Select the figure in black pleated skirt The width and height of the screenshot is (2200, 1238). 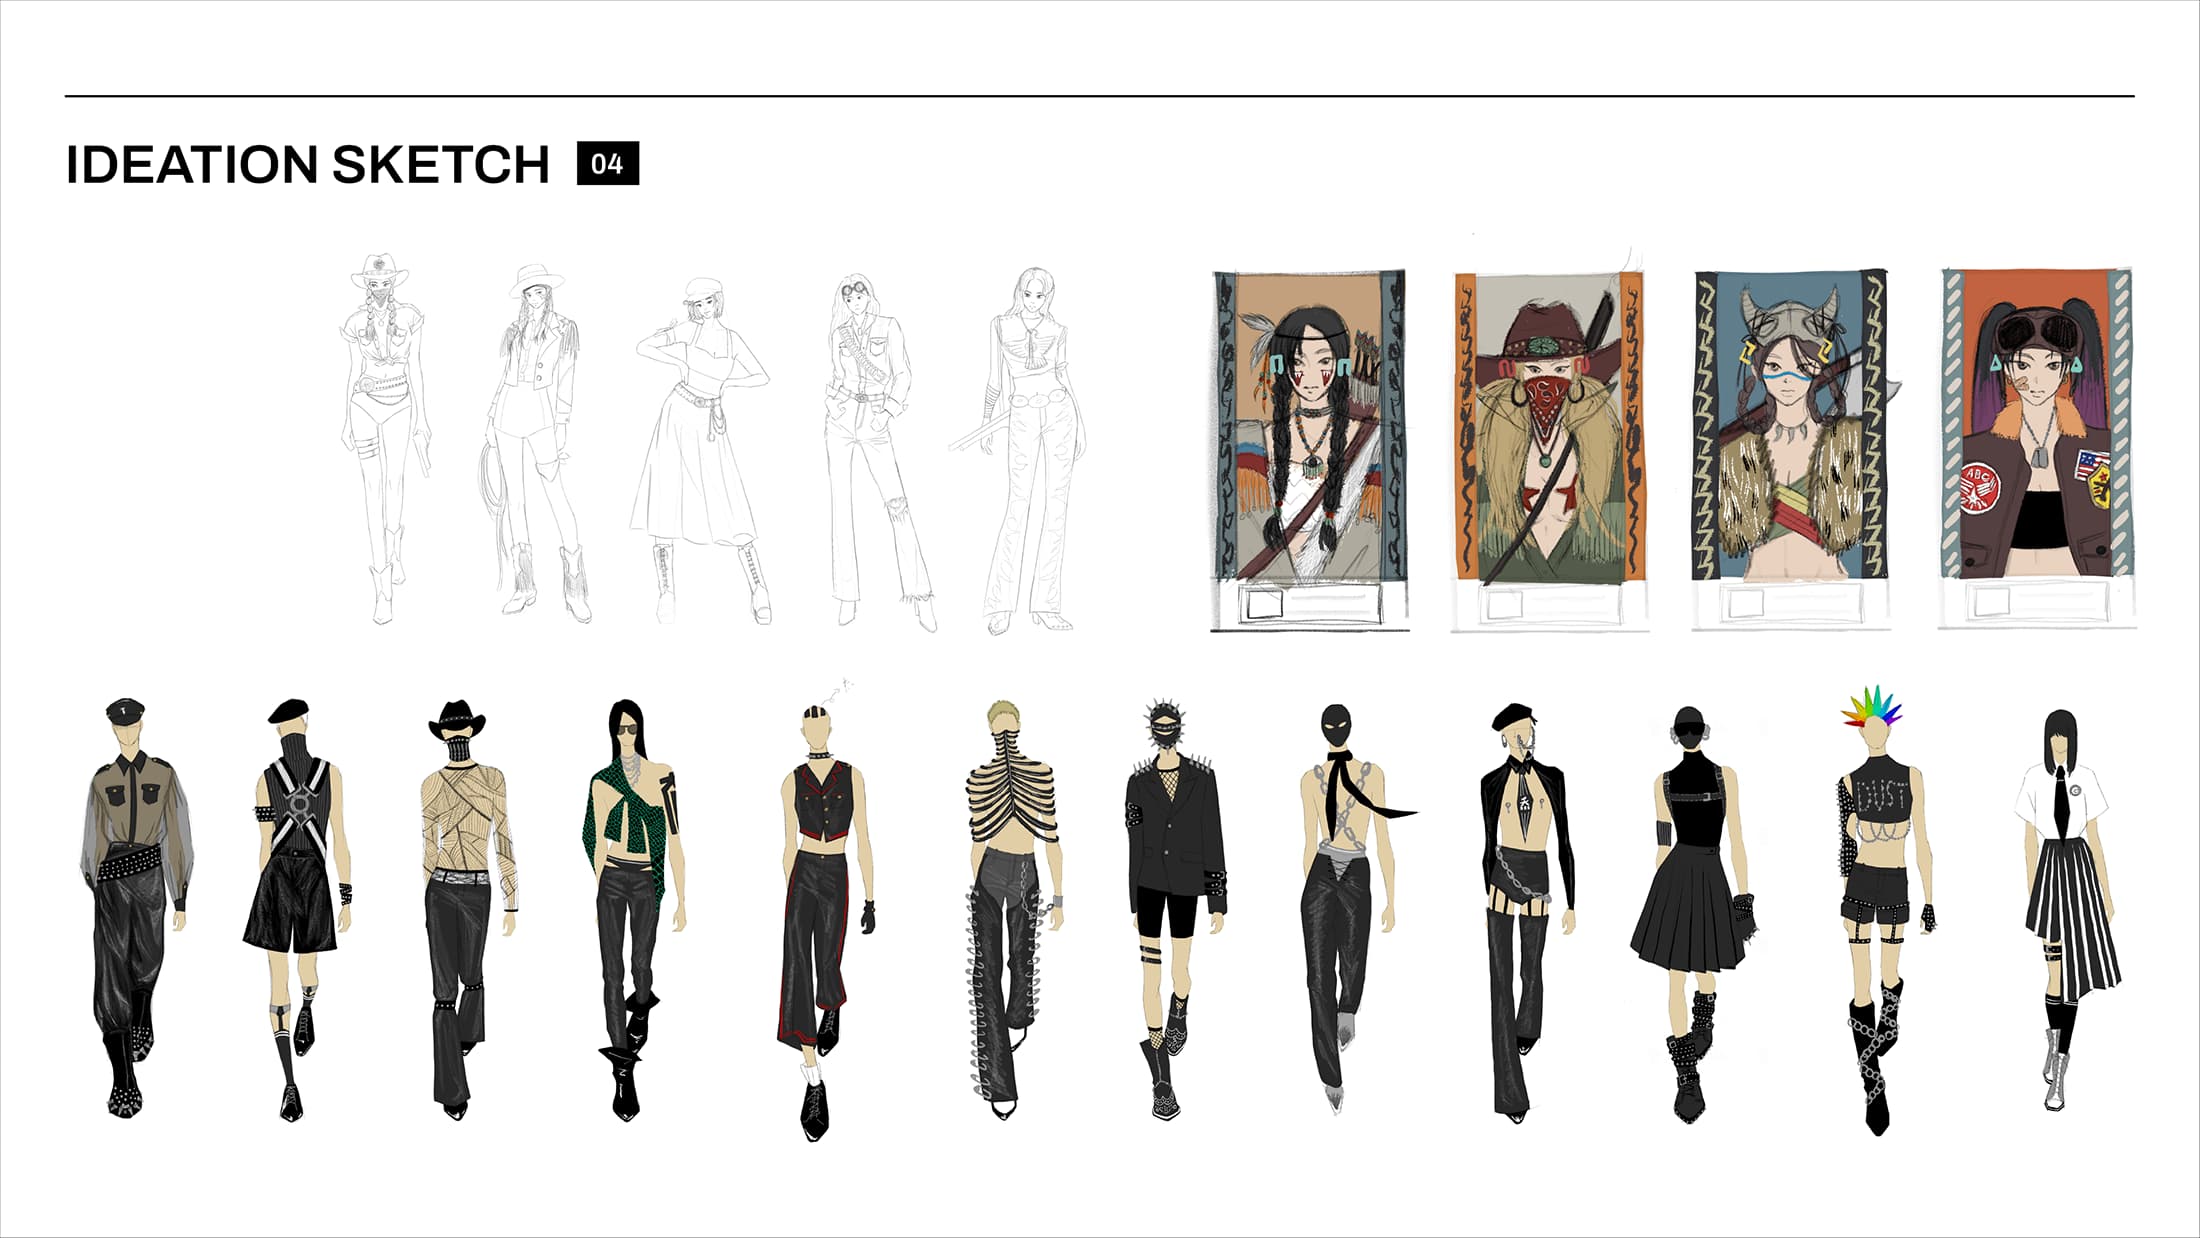(1693, 914)
